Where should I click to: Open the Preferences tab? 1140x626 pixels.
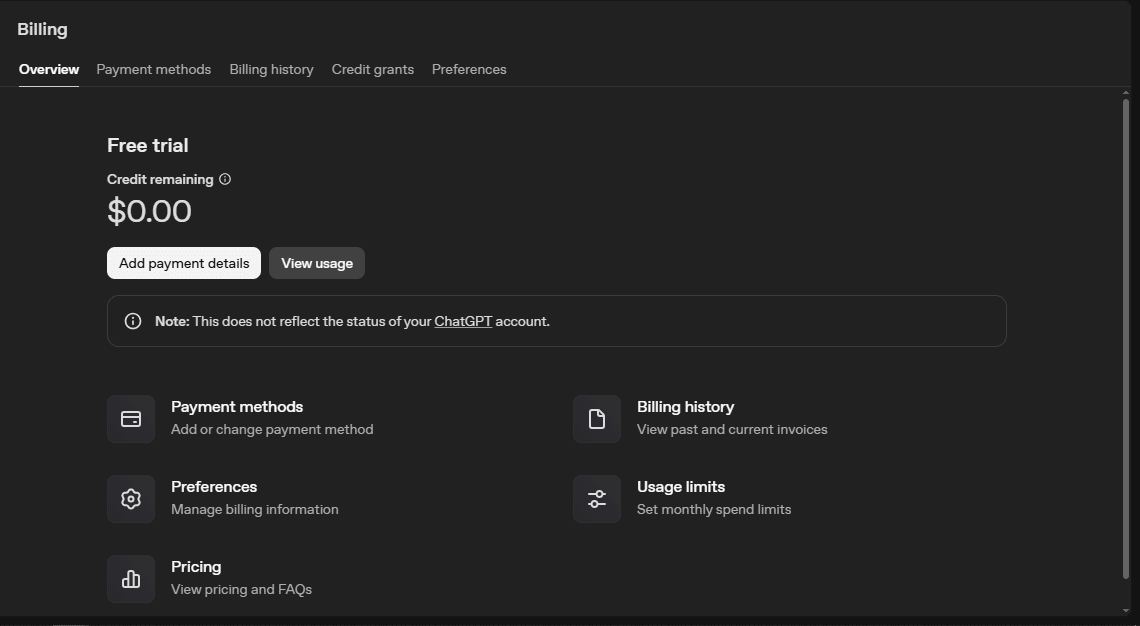point(469,69)
